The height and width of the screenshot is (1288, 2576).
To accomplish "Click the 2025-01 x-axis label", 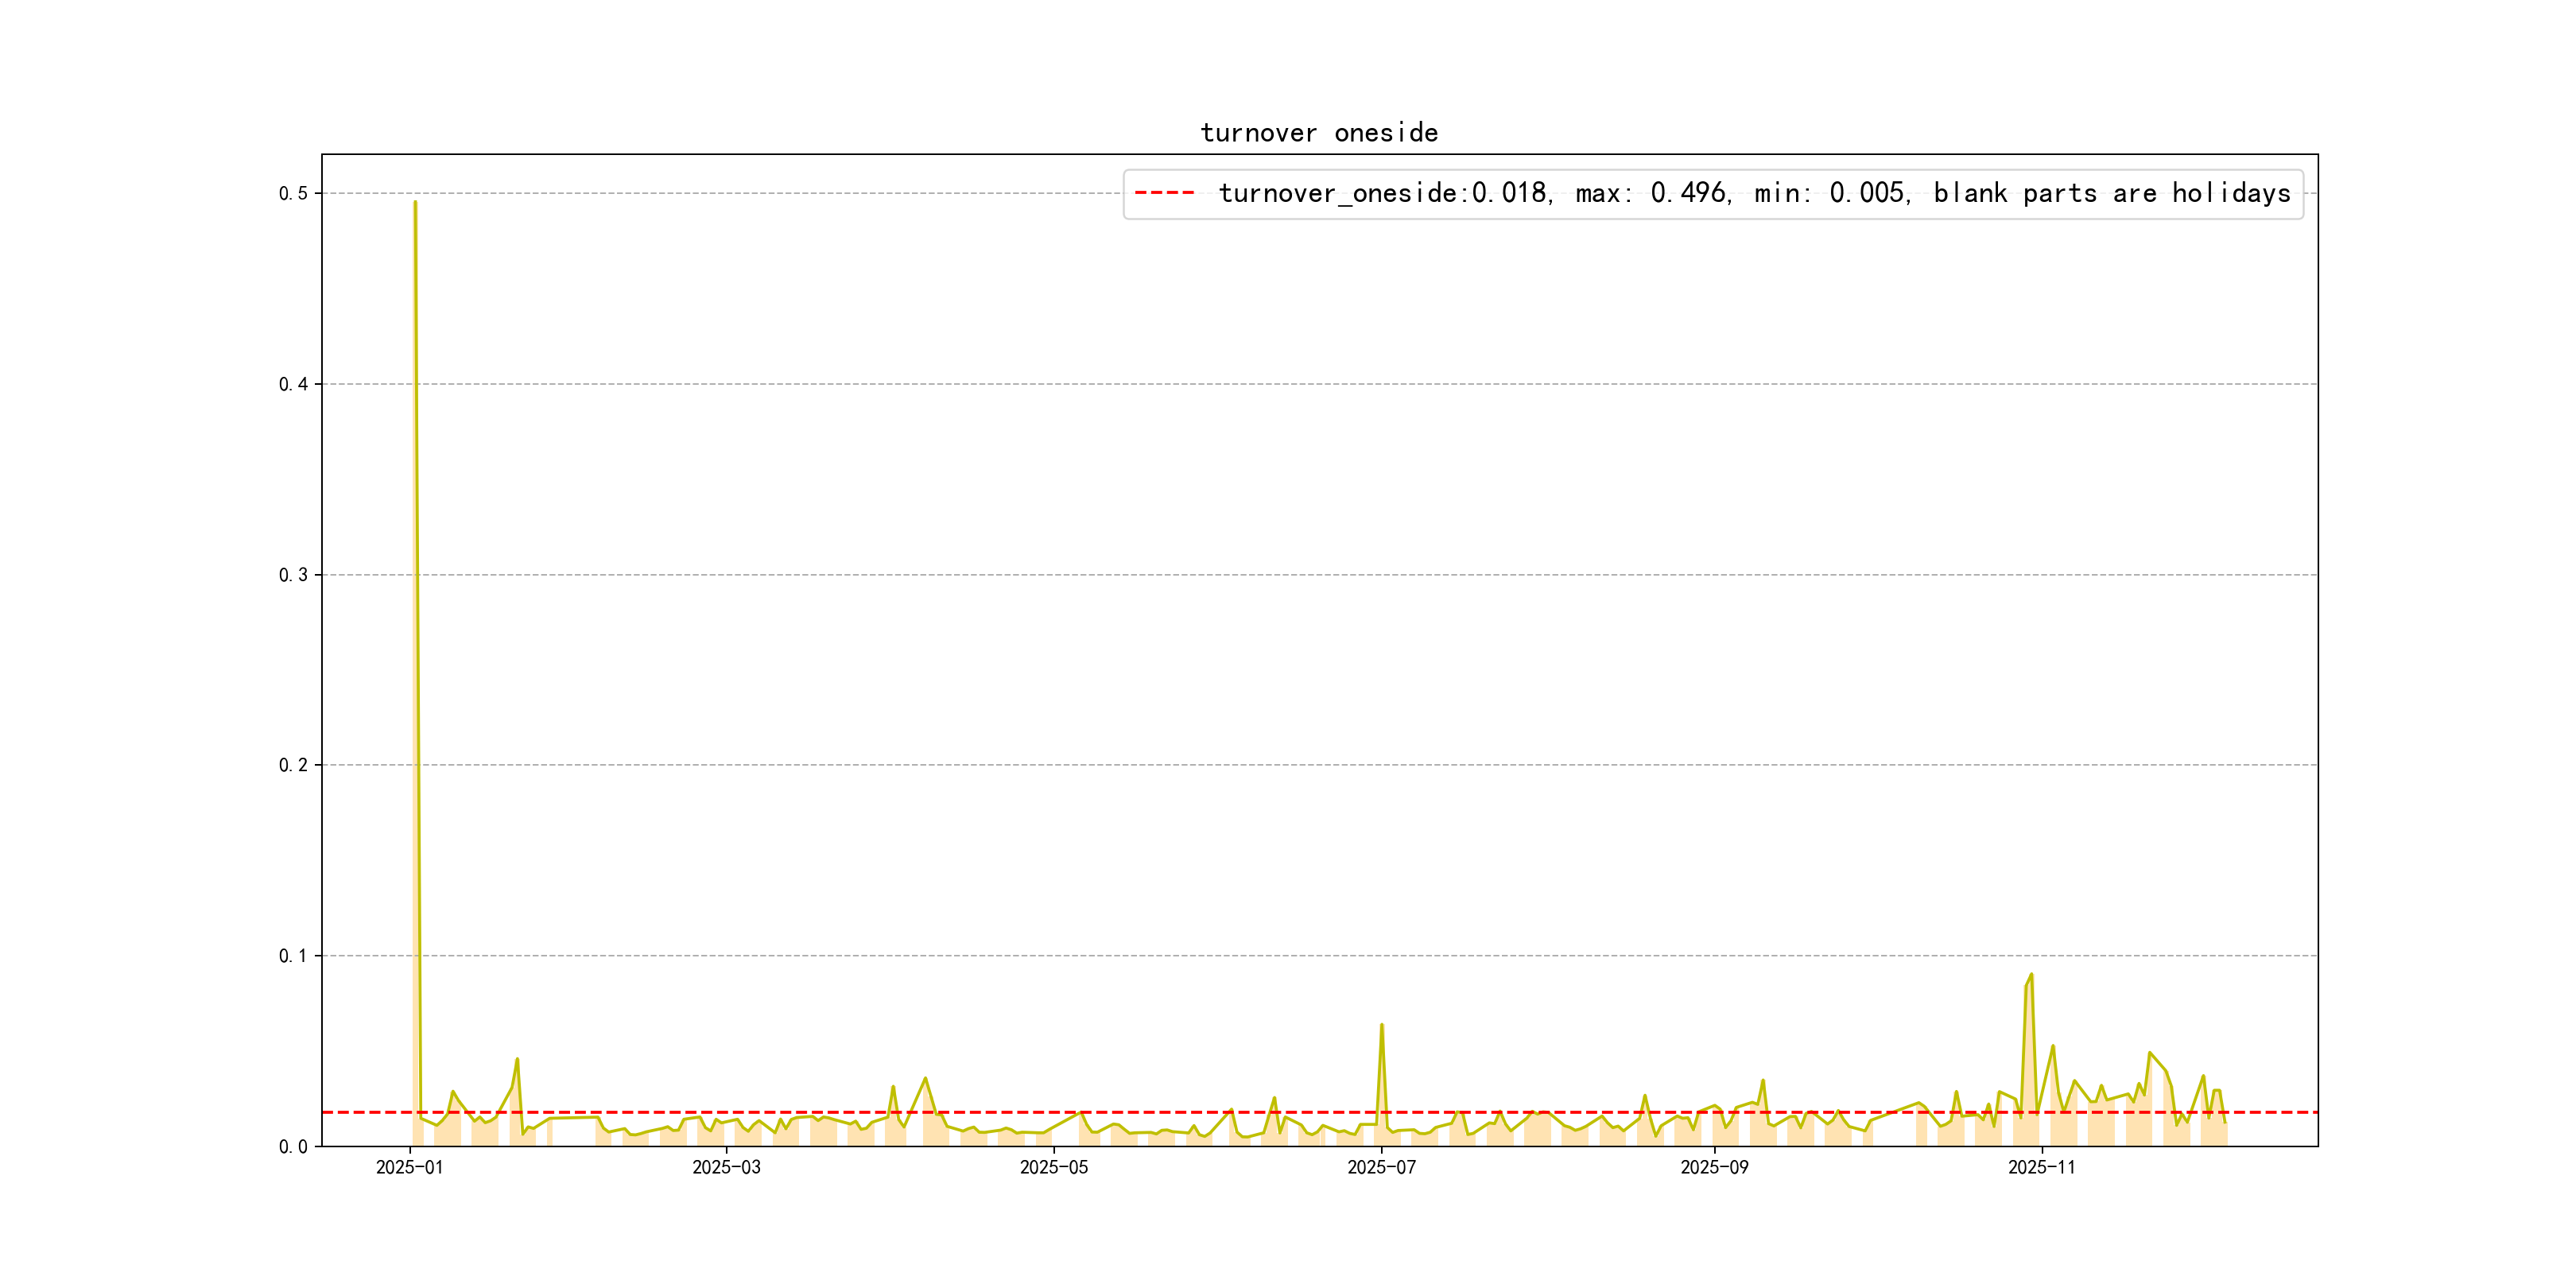I will click(409, 1167).
